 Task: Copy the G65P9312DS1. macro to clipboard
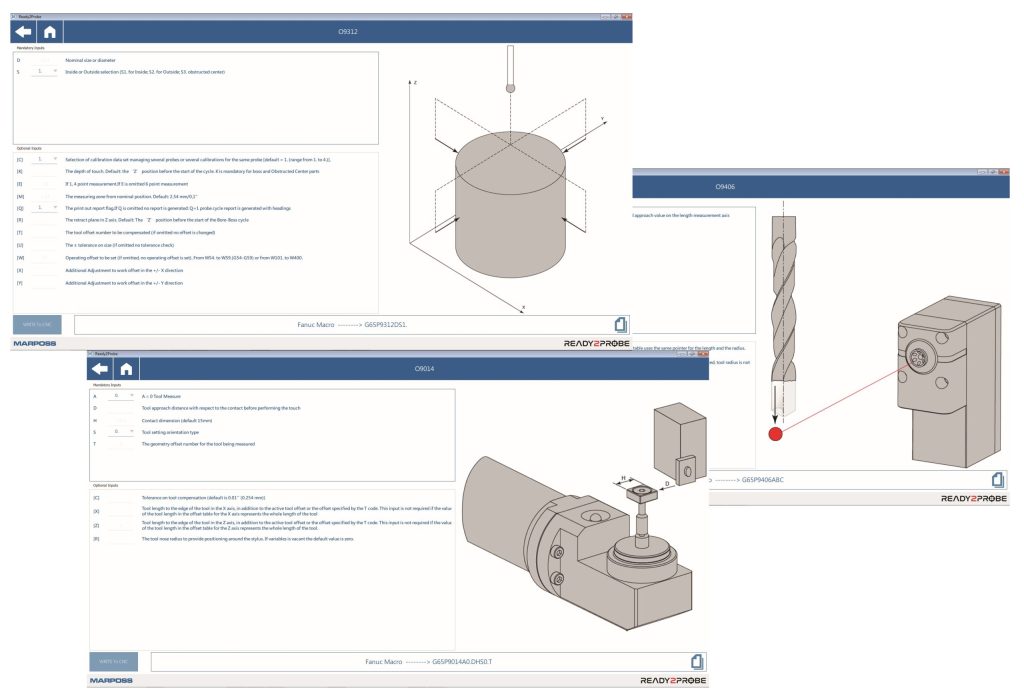tap(621, 324)
